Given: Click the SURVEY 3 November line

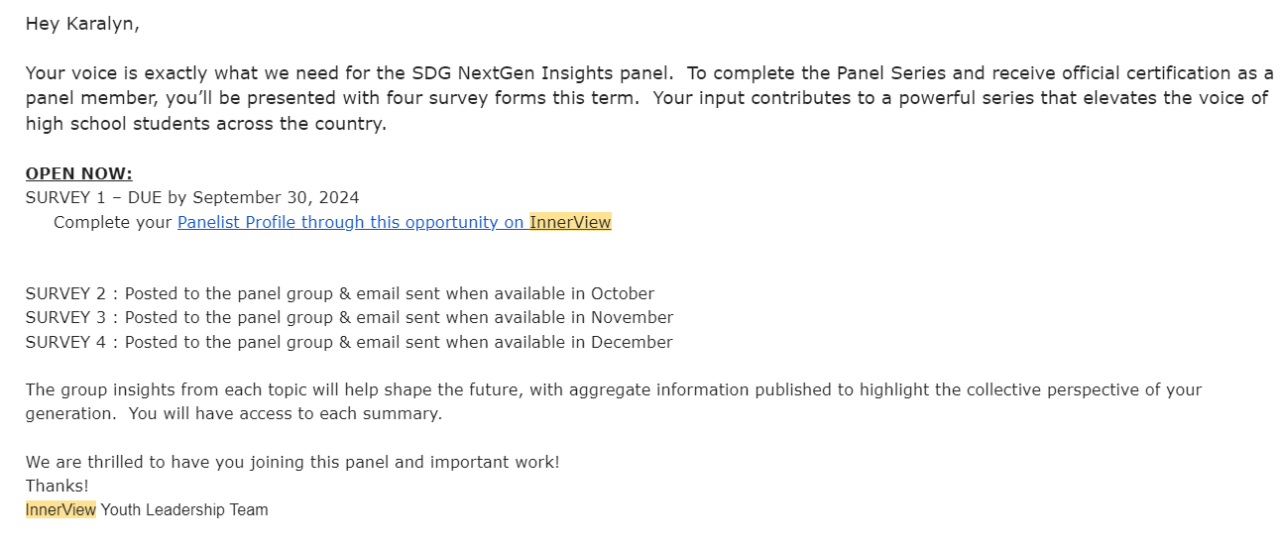Looking at the screenshot, I should 349,318.
